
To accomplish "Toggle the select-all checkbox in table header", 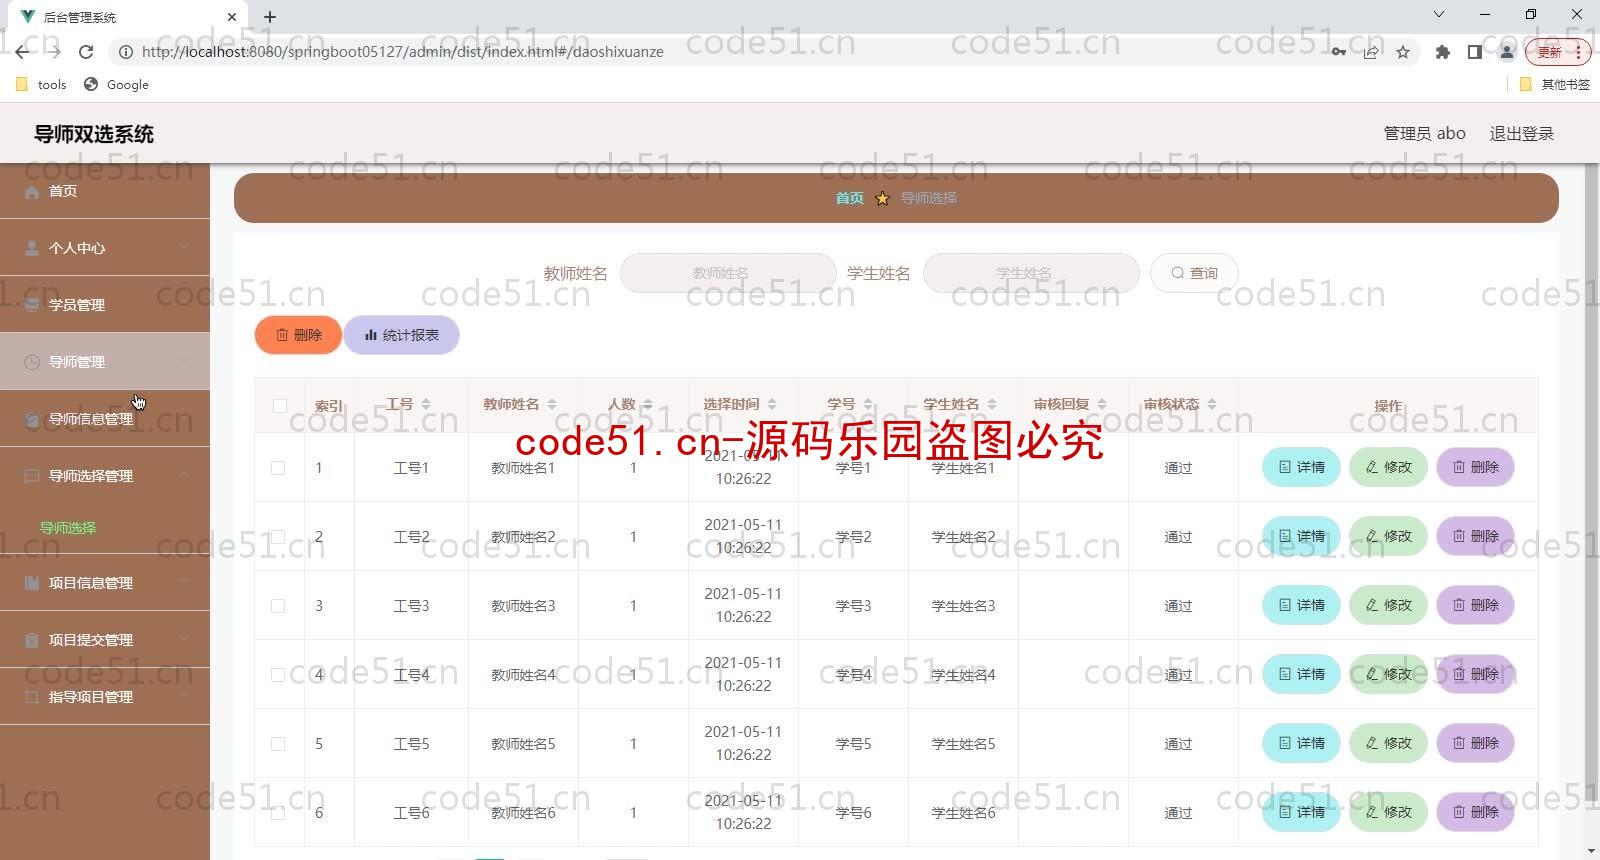I will 280,406.
